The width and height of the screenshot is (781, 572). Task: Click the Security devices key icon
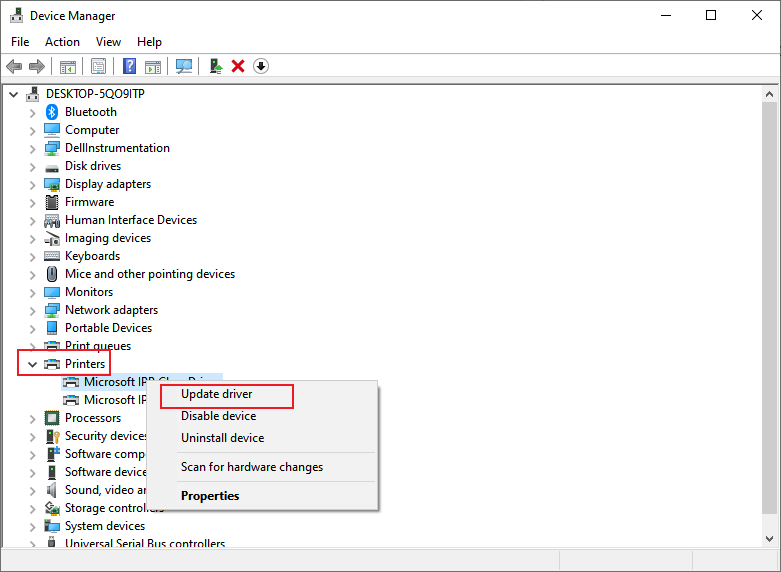click(x=52, y=436)
